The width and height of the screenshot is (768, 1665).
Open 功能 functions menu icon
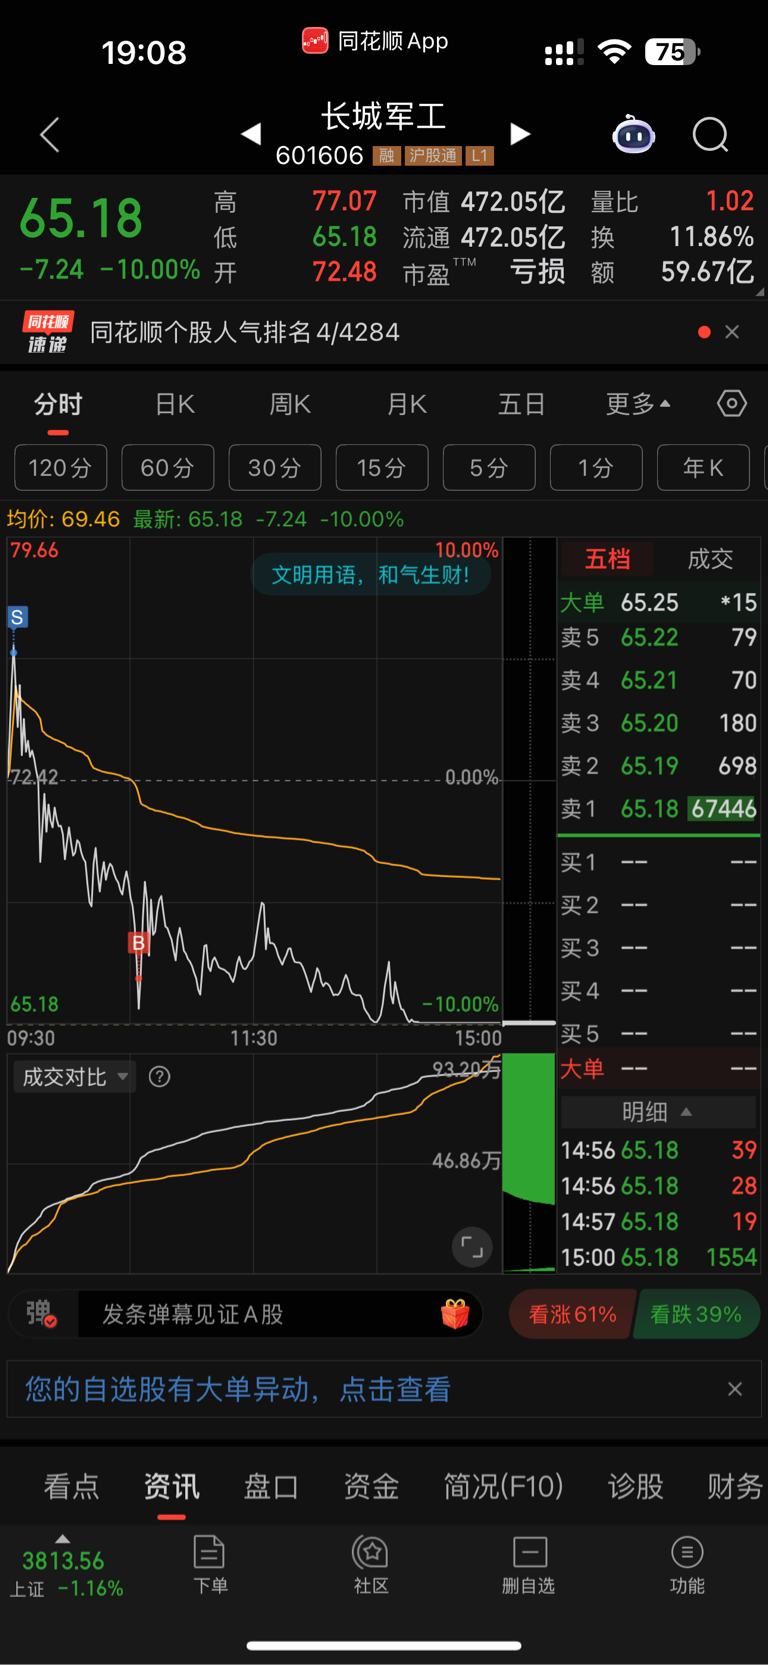pyautogui.click(x=687, y=1565)
